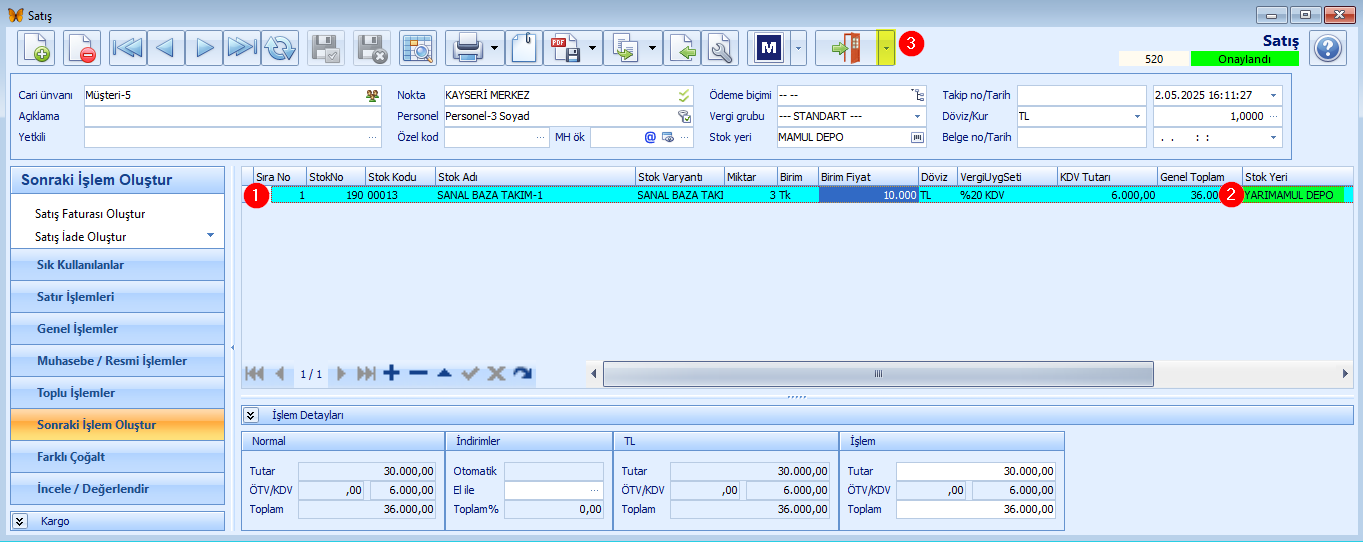Expand the Ödeme biçimi selector

click(917, 95)
